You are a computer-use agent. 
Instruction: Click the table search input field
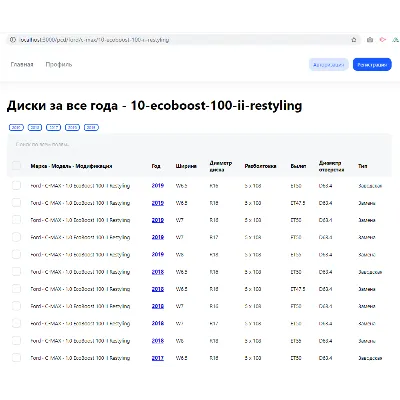pos(199,145)
